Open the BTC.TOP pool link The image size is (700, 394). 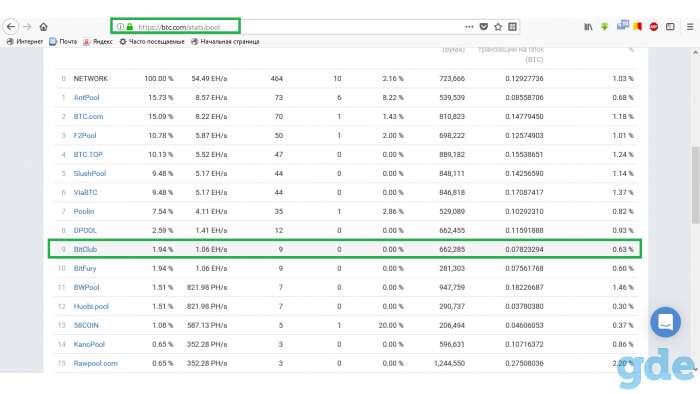(88, 154)
